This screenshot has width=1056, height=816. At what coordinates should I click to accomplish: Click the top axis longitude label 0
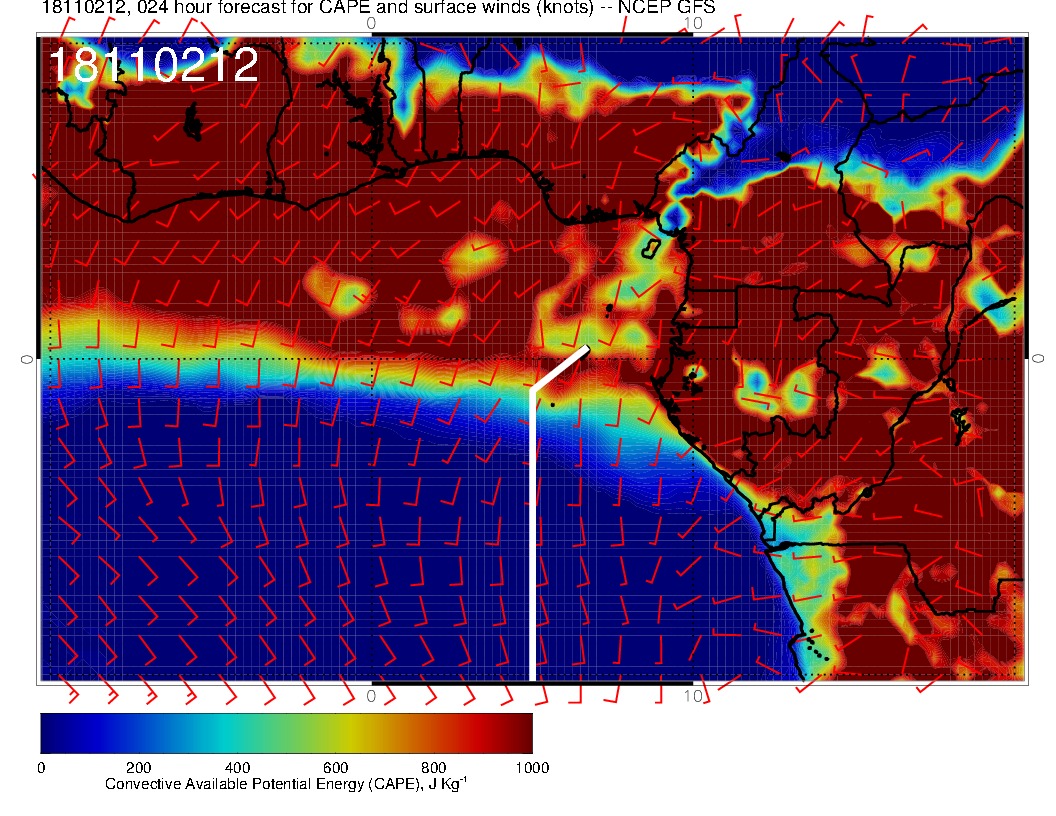click(371, 23)
